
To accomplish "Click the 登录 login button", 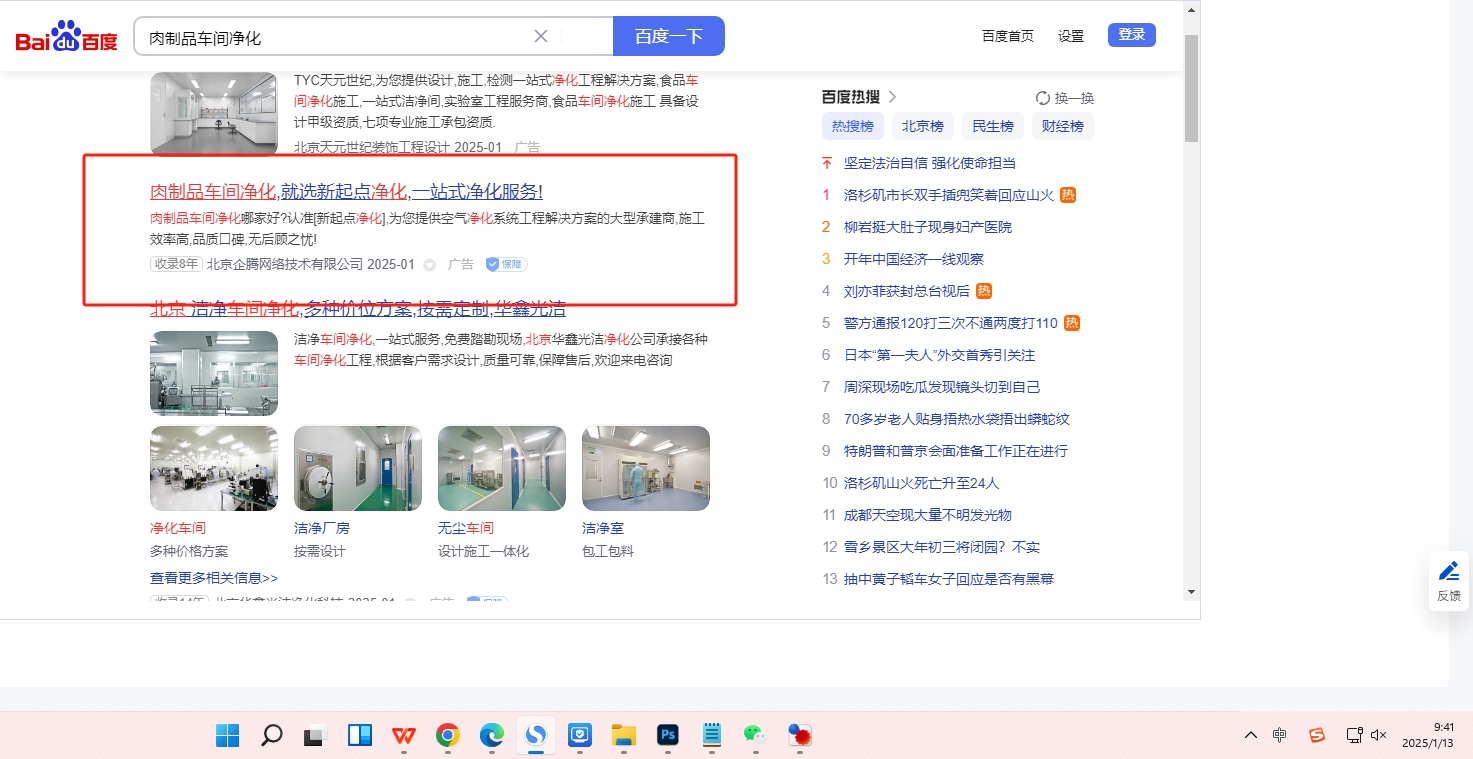I will click(x=1132, y=35).
